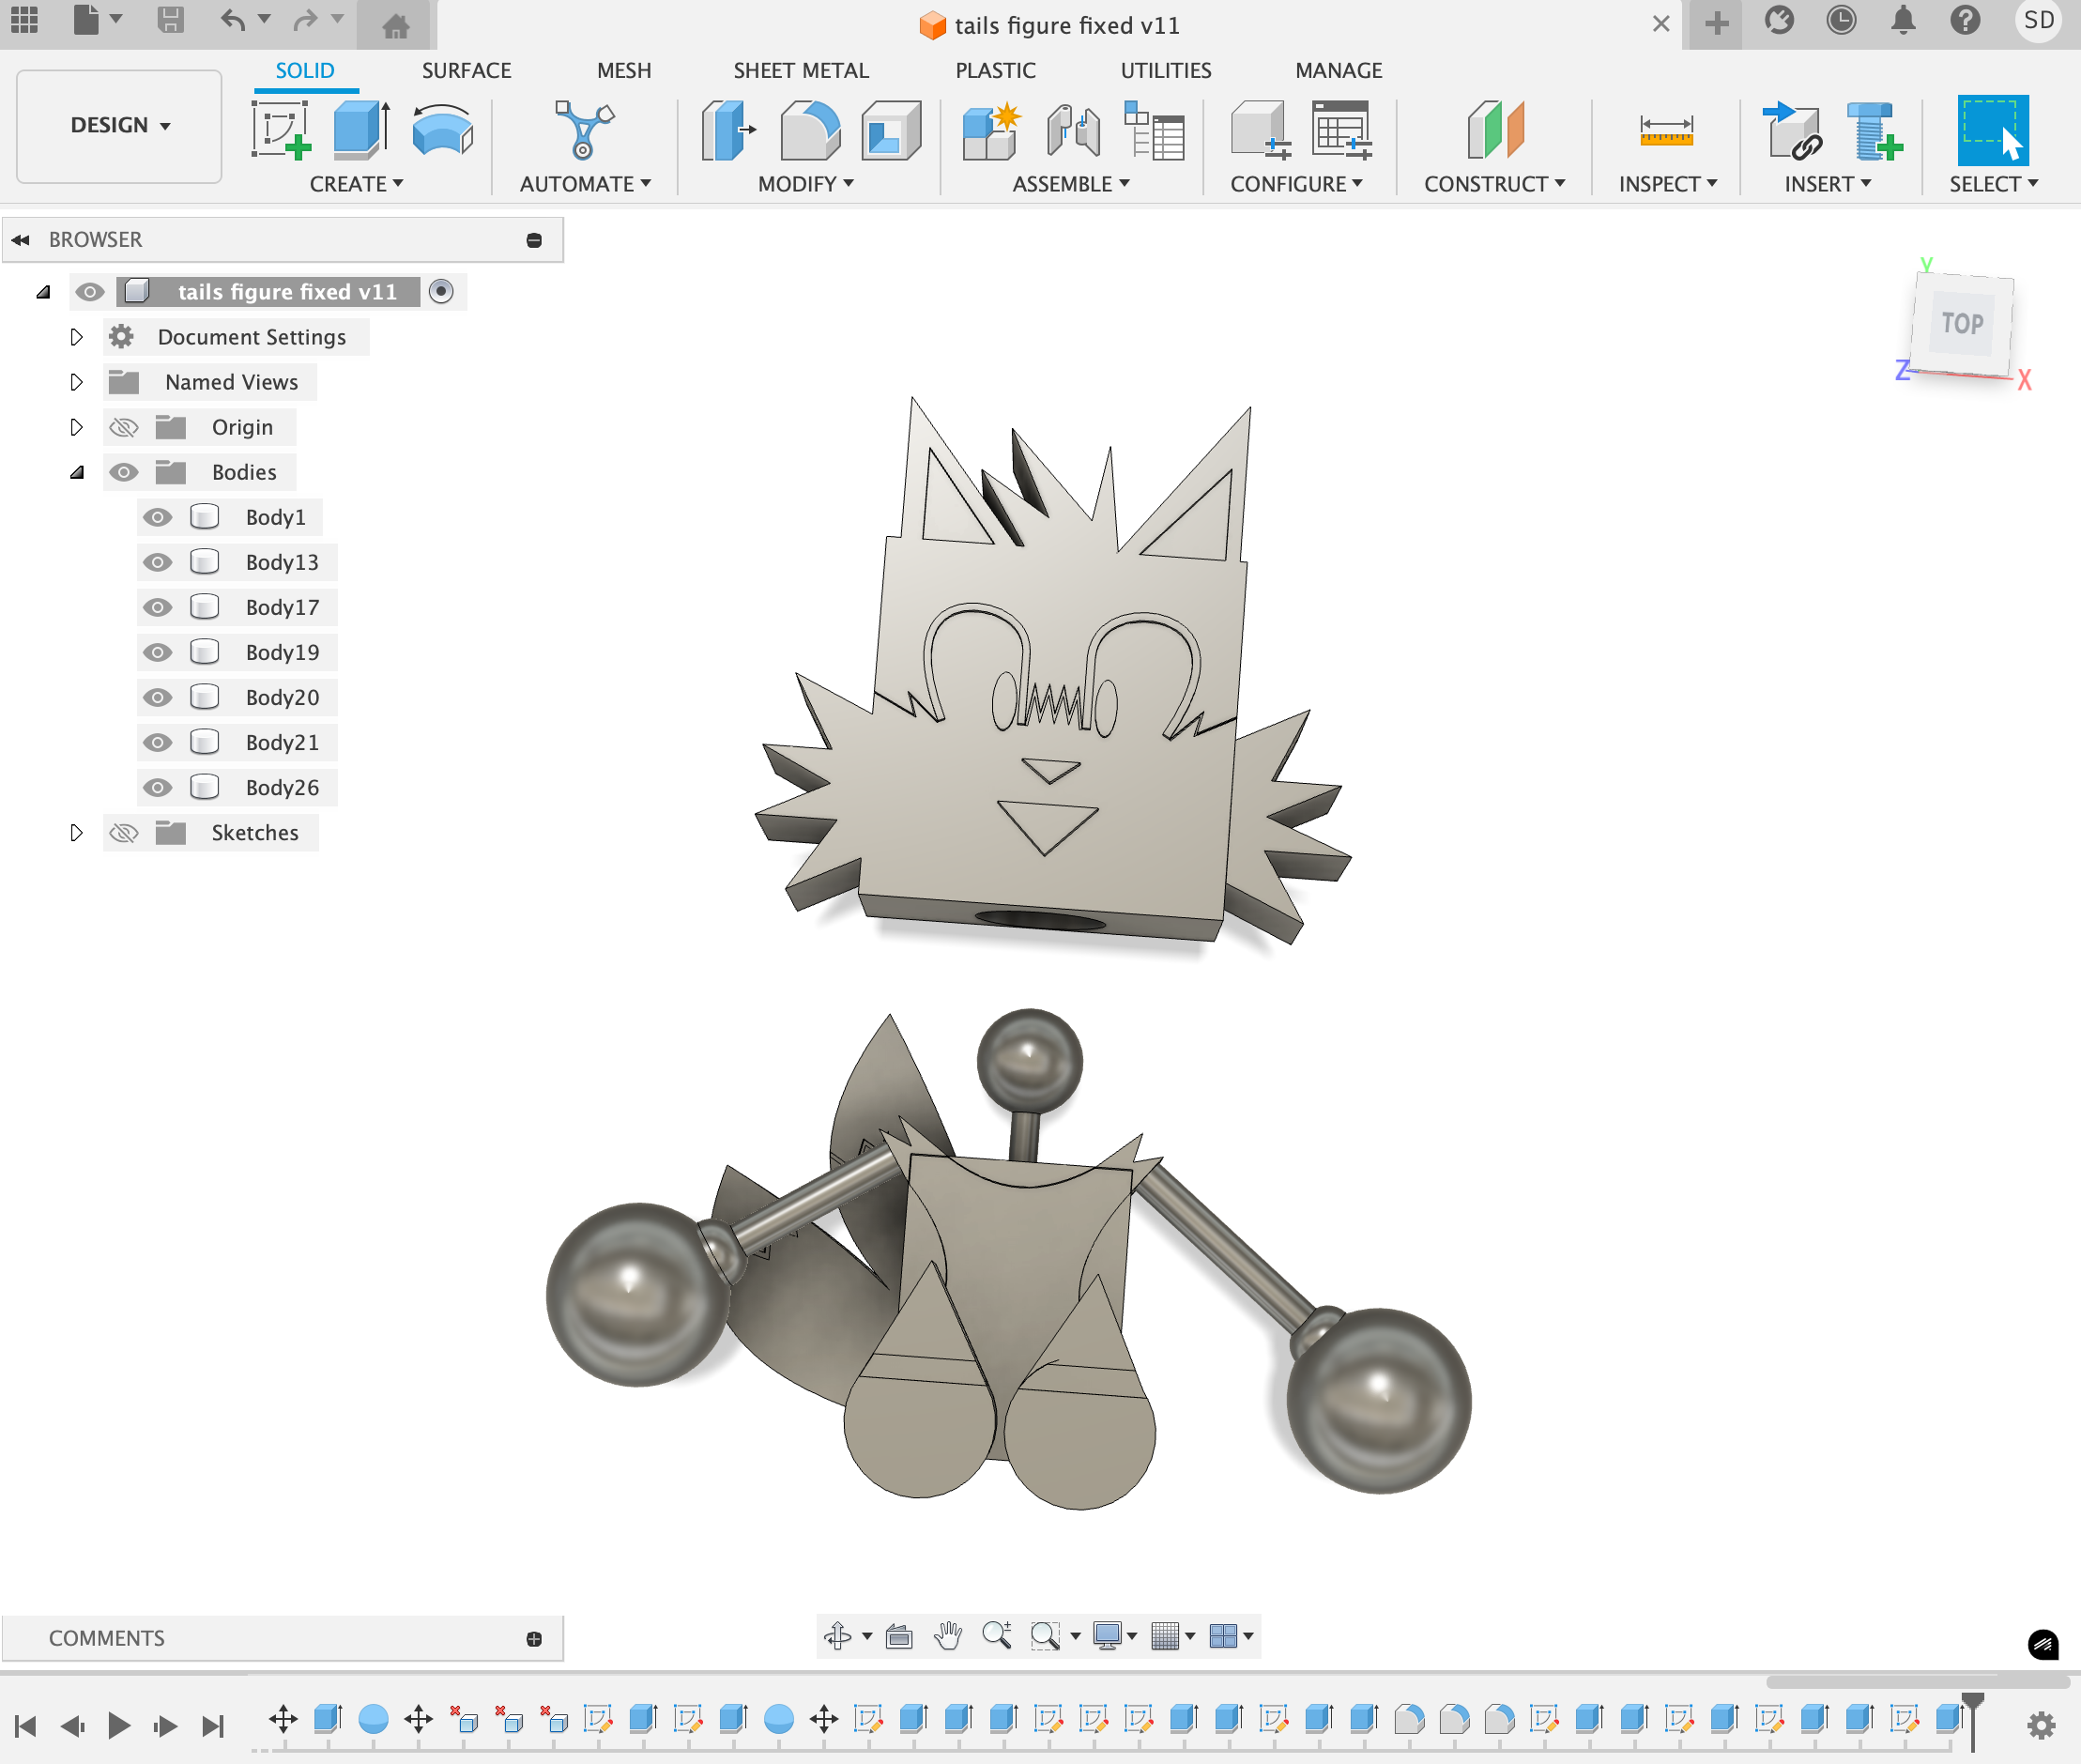Click the Create Sketch tool icon
Screen dimensions: 2081x1764
pos(280,130)
